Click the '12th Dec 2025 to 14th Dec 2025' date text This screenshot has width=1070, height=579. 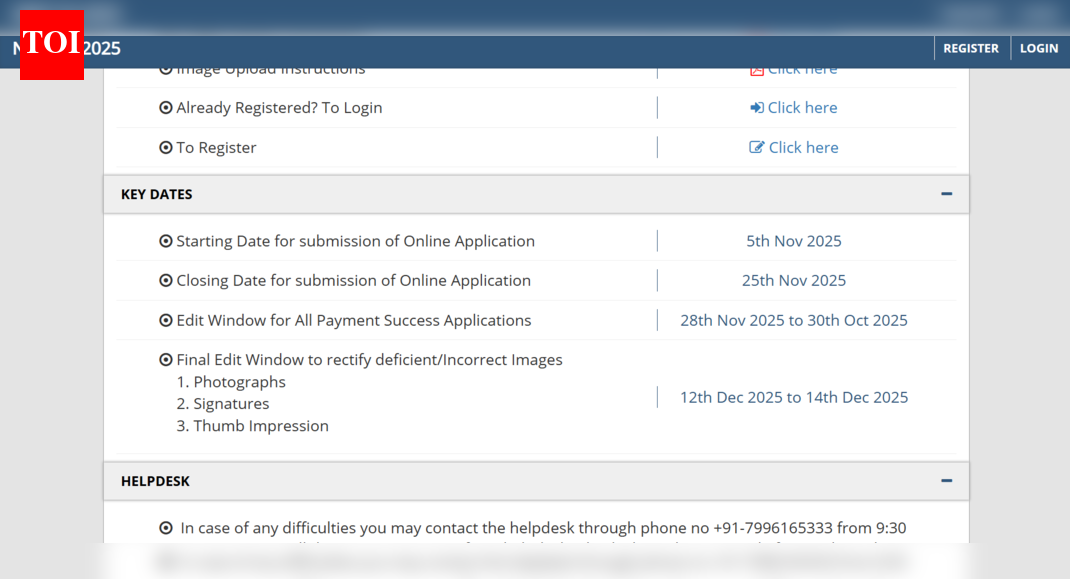pos(794,397)
